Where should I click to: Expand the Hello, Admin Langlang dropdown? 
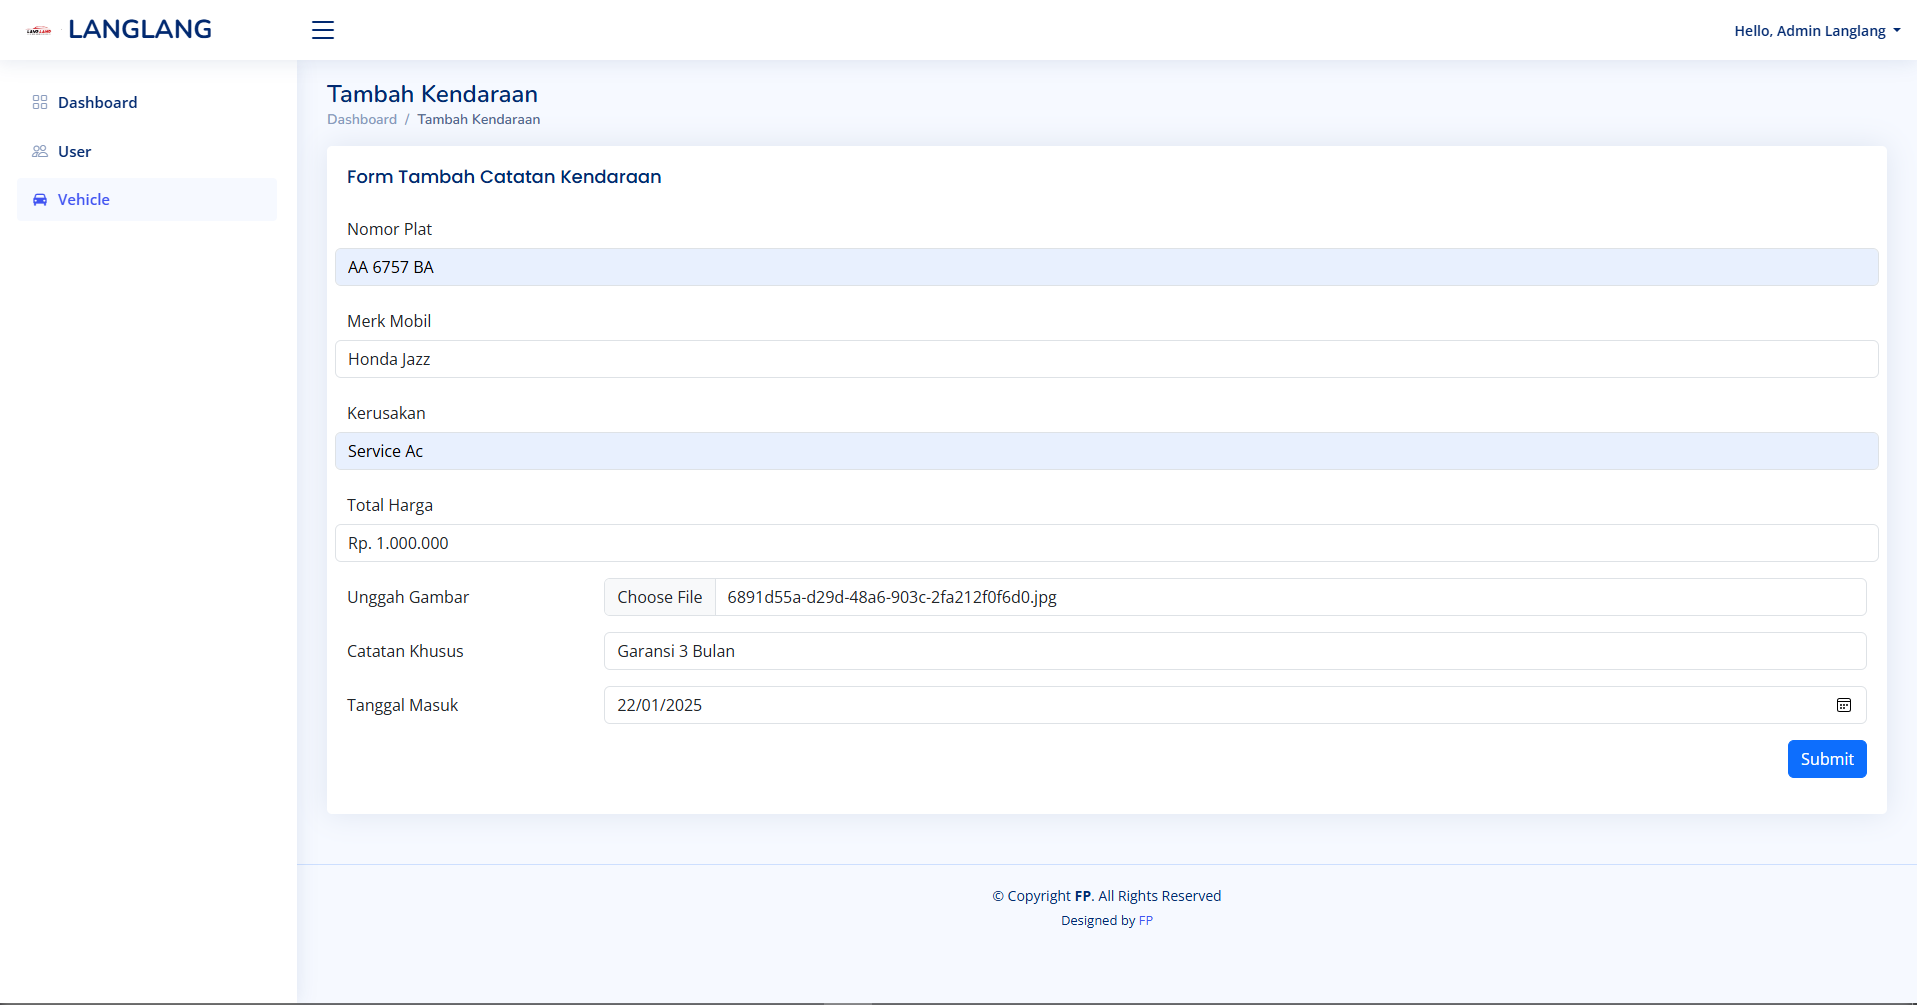[x=1816, y=31]
